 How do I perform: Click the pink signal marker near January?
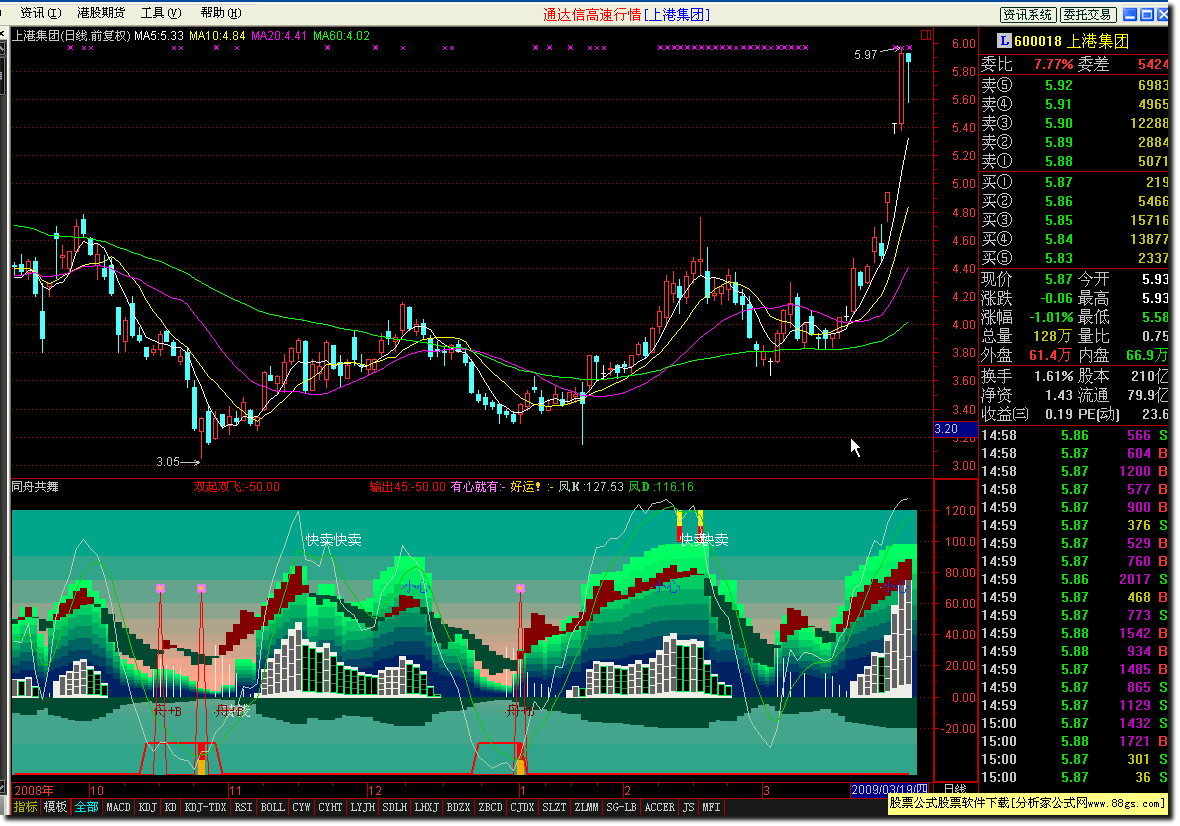click(x=520, y=588)
